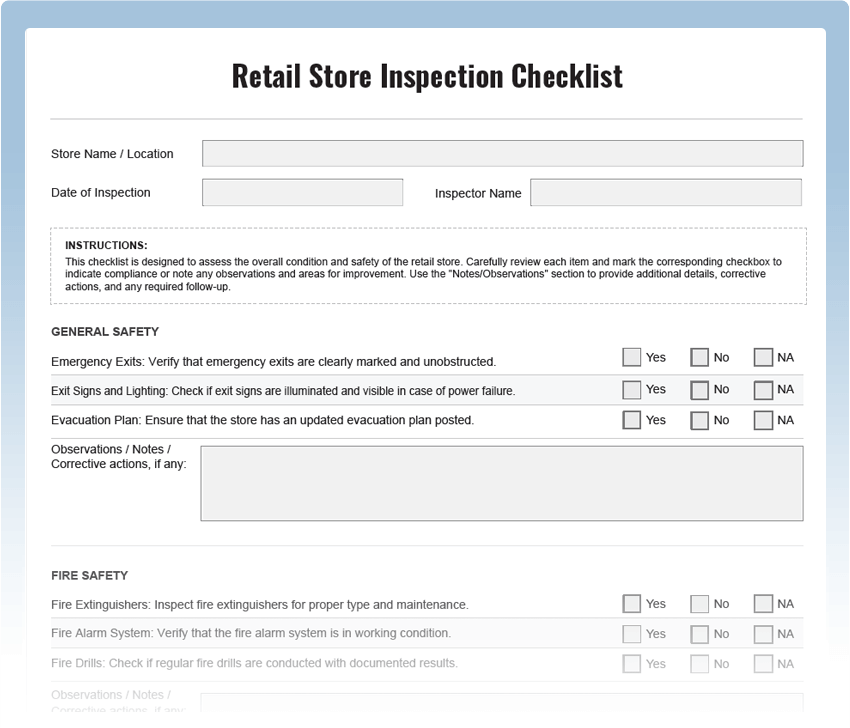Check No for Exit Signs and Lighting
Viewport: 850px width, 728px height.
[x=699, y=389]
